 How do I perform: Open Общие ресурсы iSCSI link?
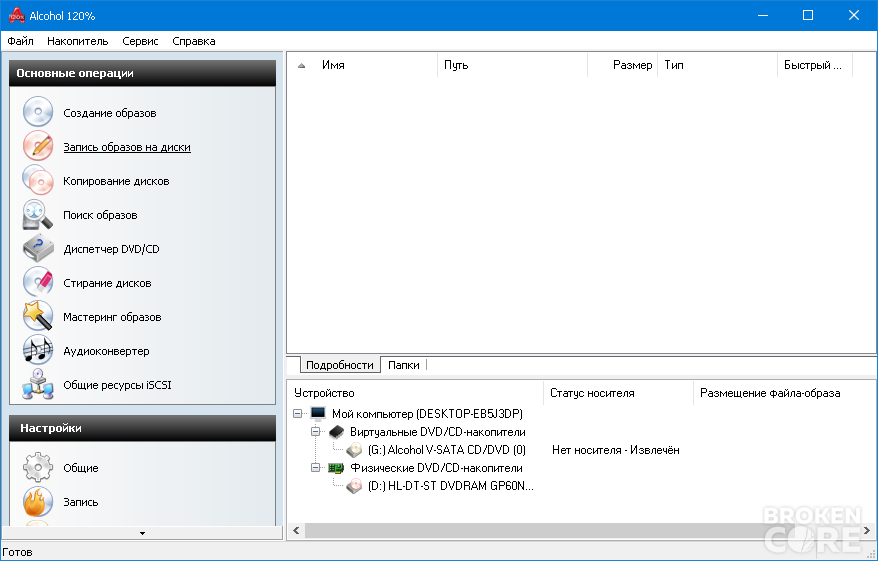pos(118,385)
